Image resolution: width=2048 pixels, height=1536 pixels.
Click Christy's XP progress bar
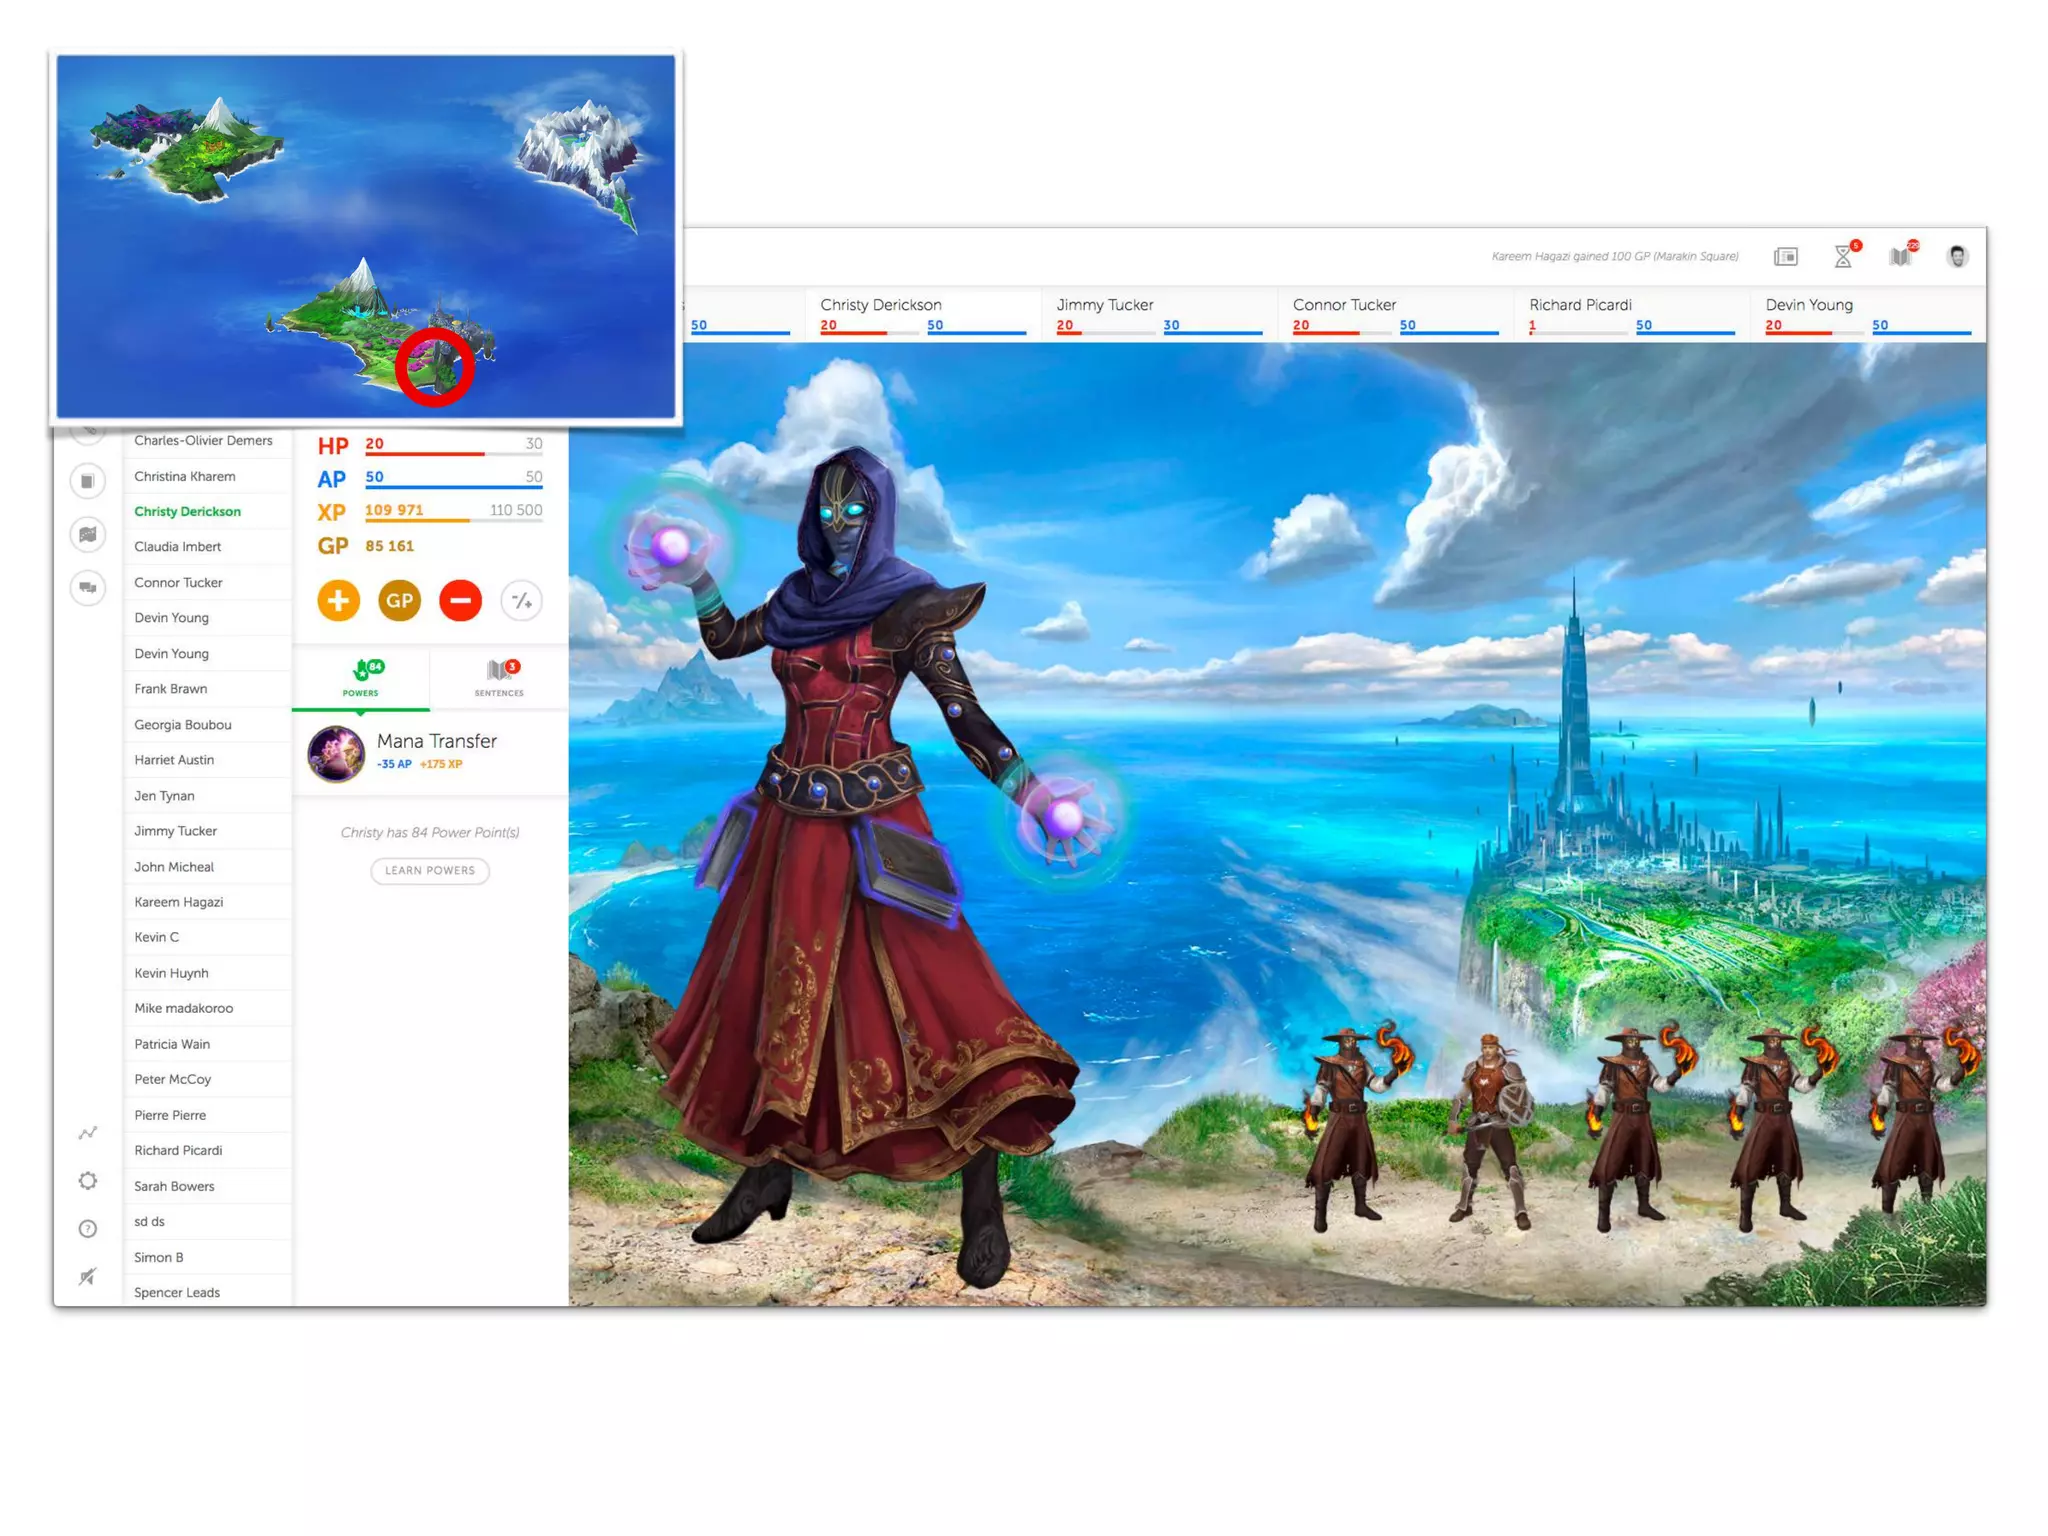click(x=453, y=520)
